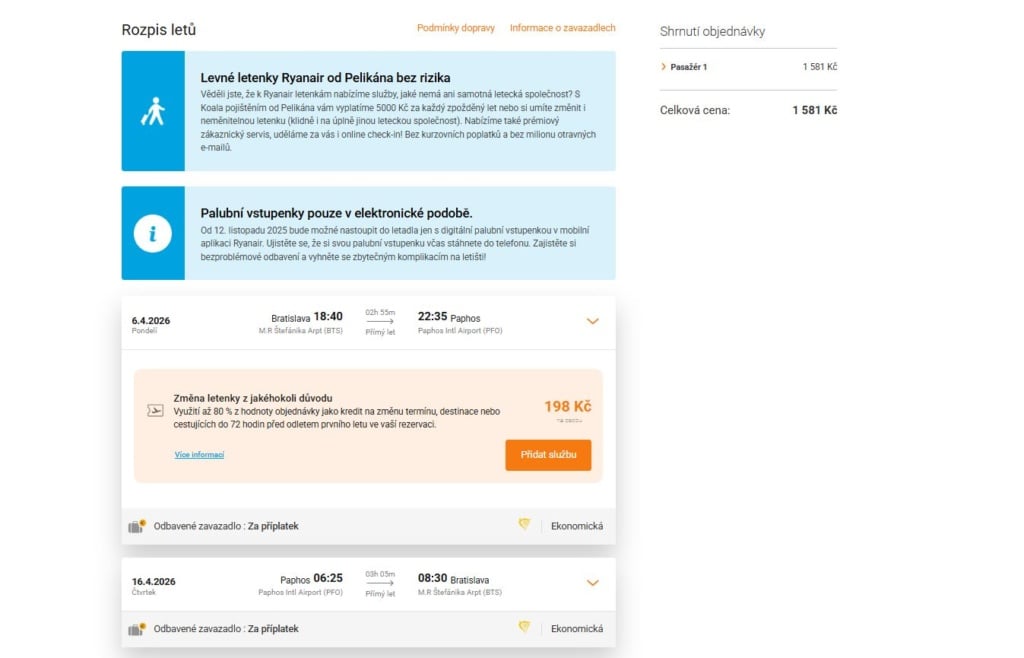Click the blue info circle icon

tap(152, 233)
